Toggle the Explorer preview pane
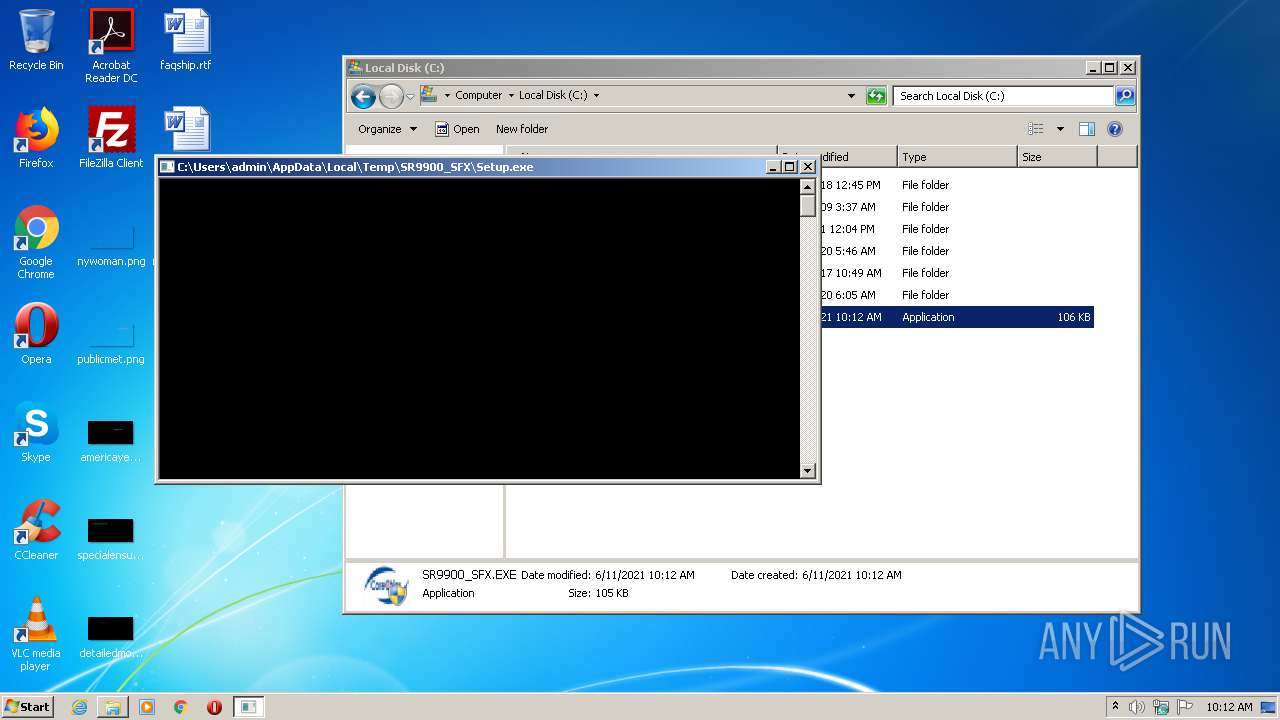 1087,129
